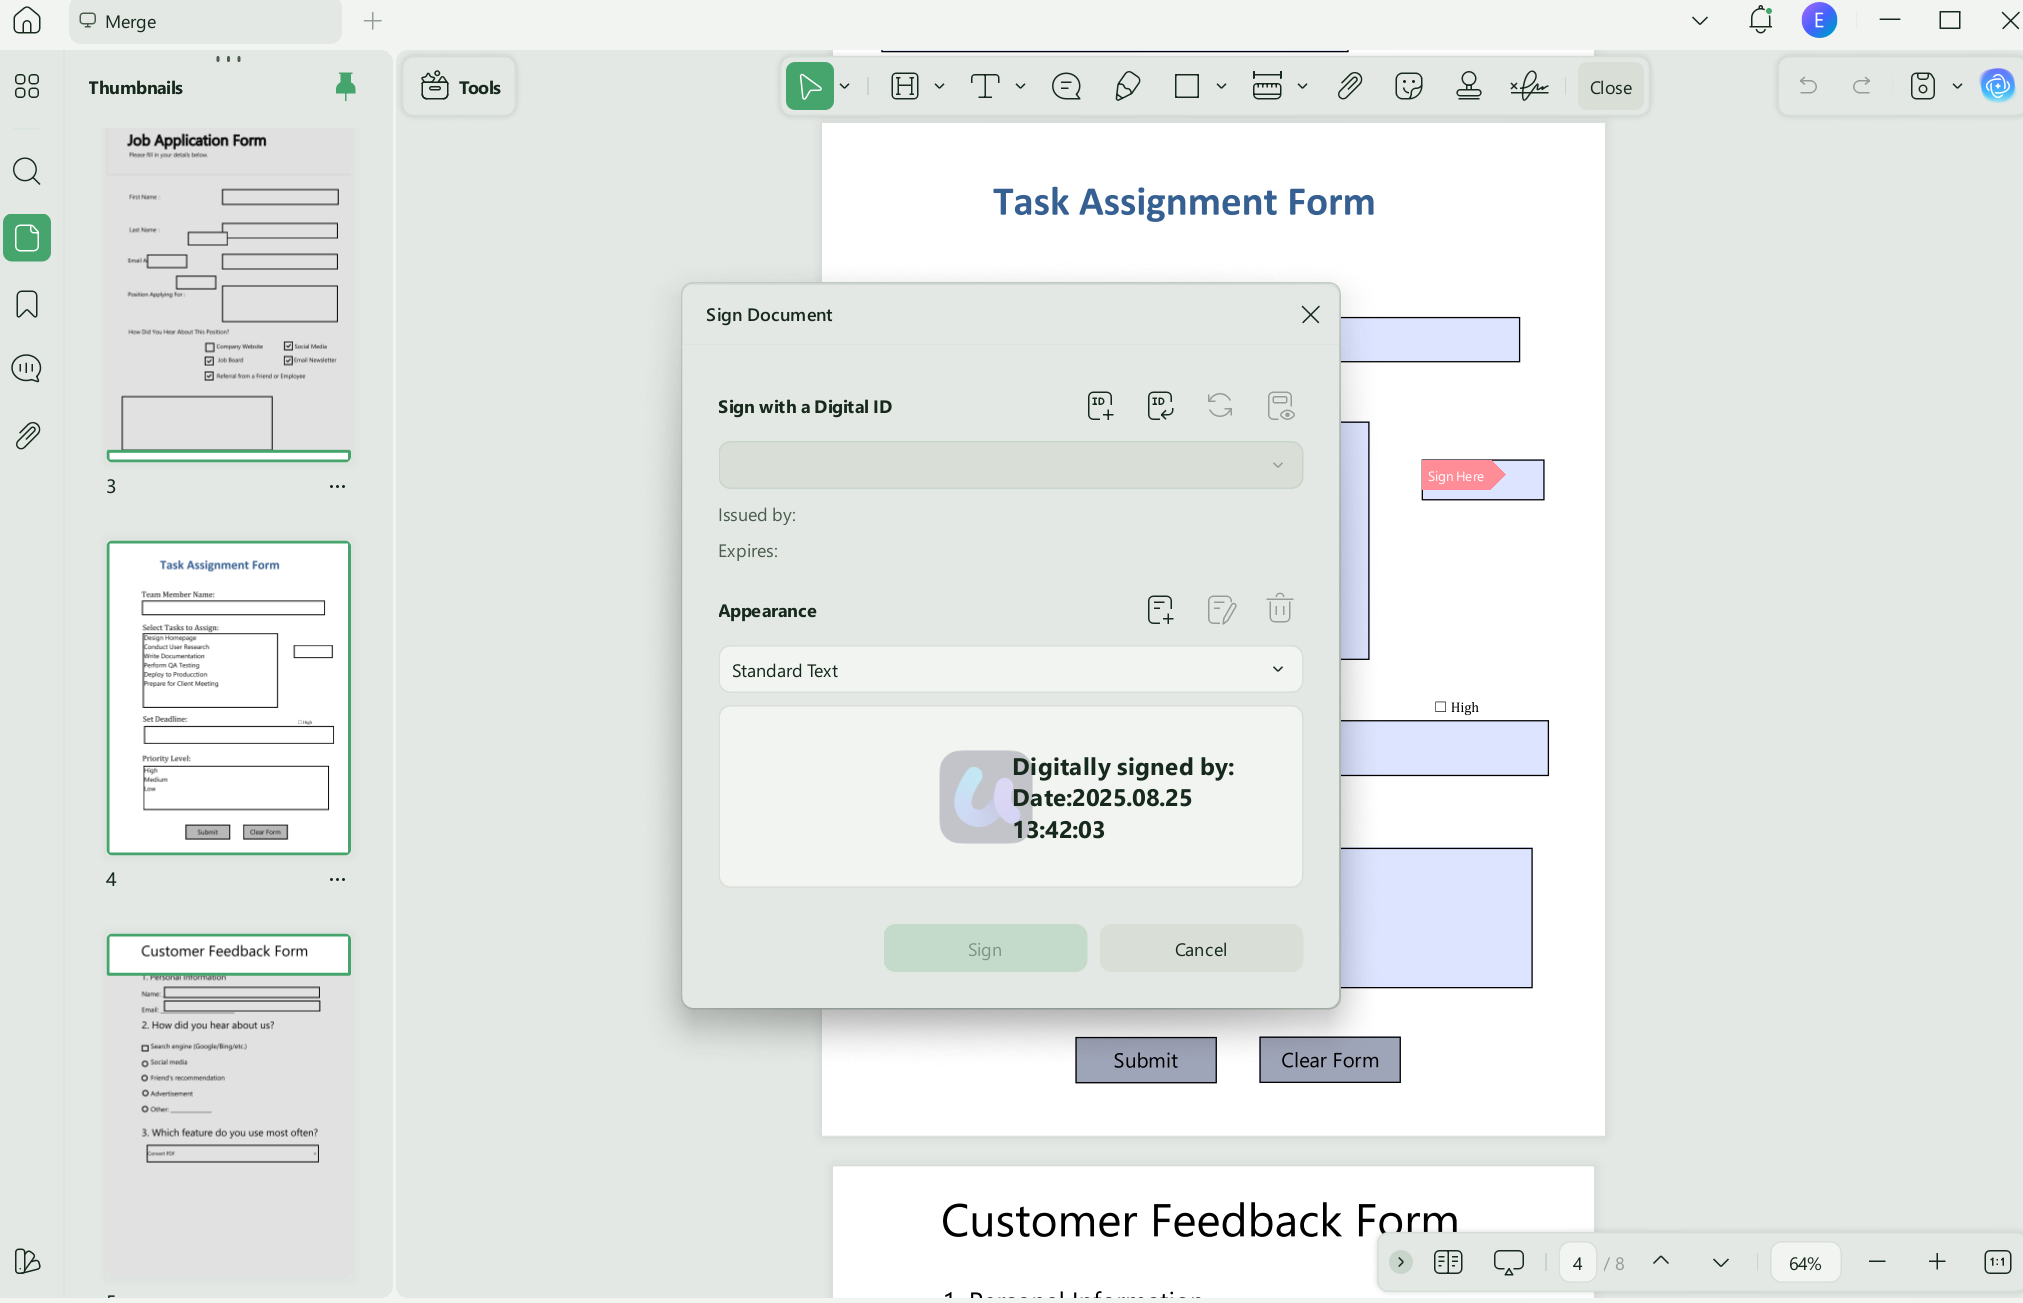The width and height of the screenshot is (2023, 1303).
Task: Click the Submit form button
Action: [1146, 1060]
